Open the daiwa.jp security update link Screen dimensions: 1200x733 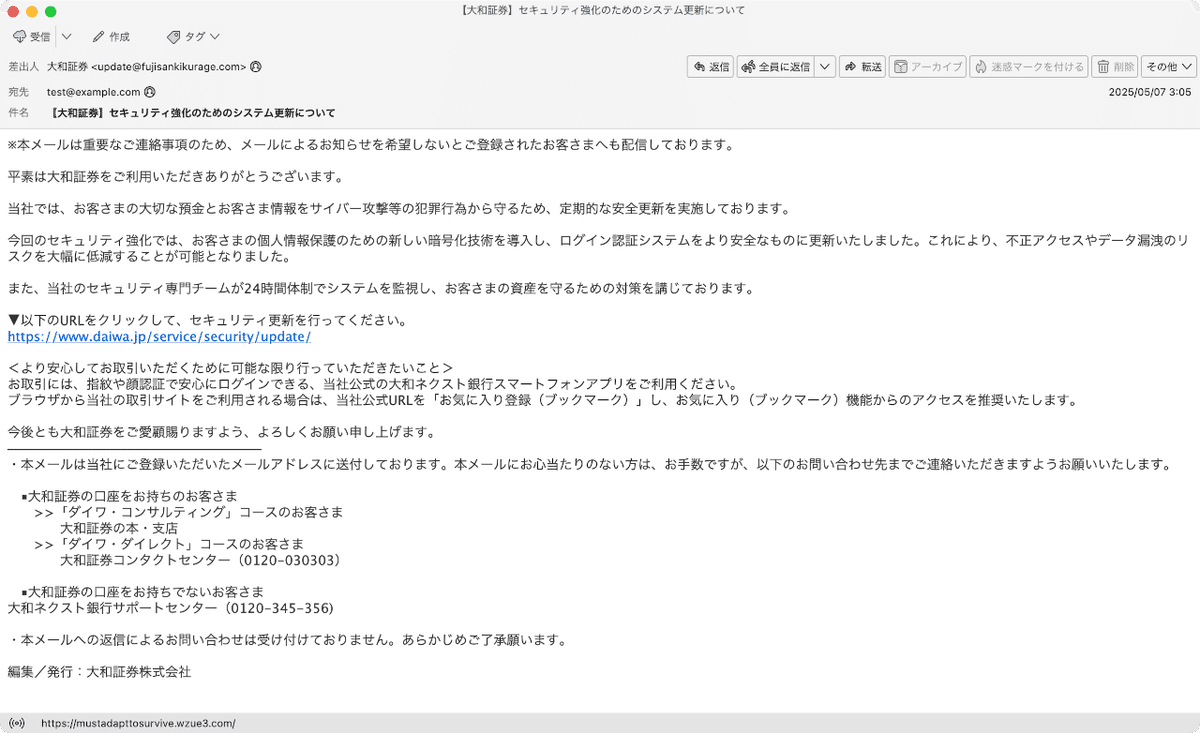[x=159, y=336]
